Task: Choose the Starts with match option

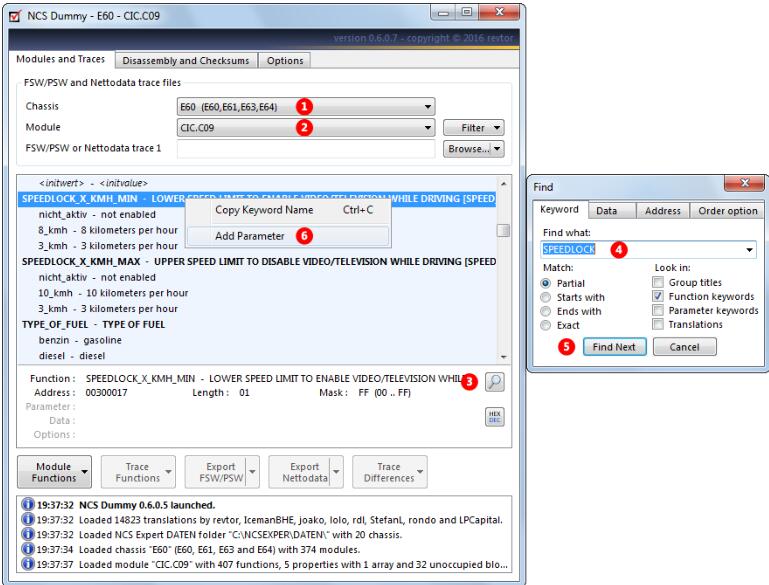Action: [547, 297]
